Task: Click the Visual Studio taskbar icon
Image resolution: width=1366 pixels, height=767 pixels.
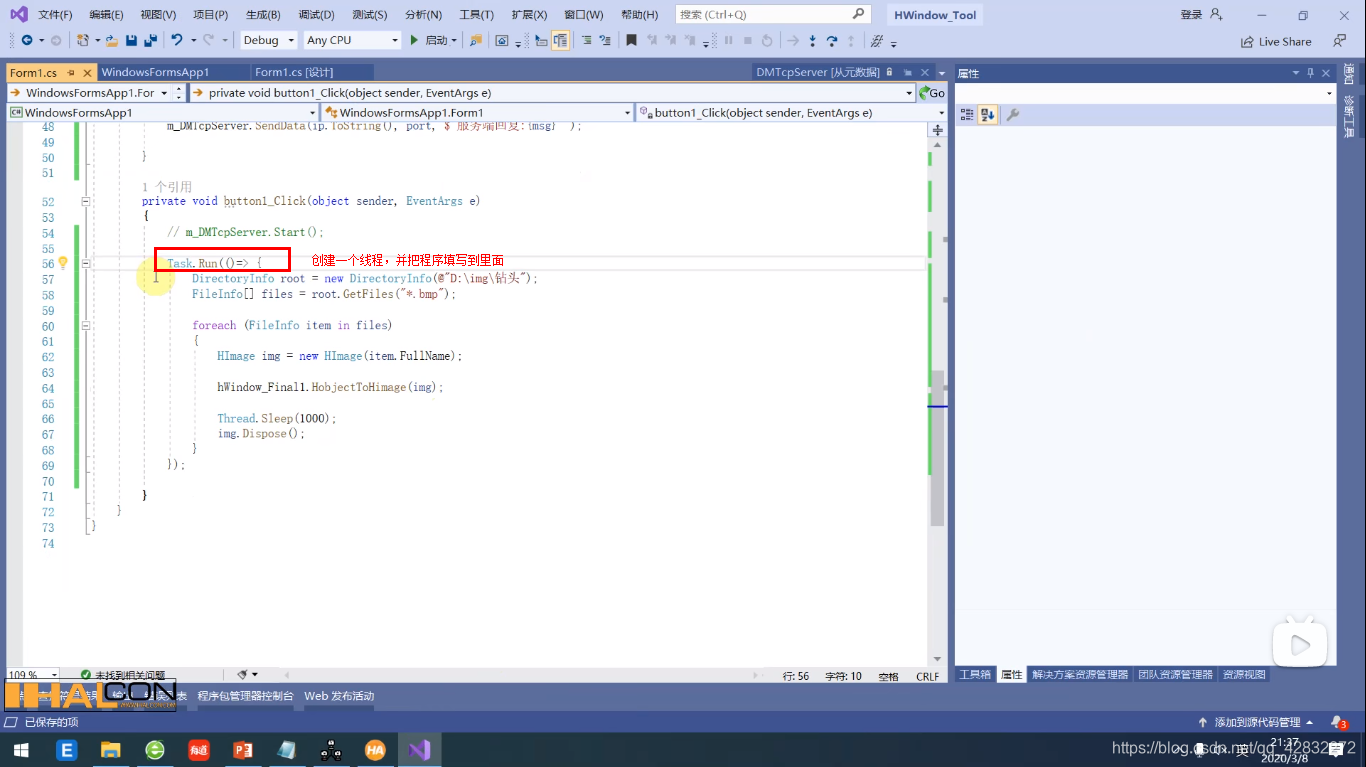Action: 420,749
